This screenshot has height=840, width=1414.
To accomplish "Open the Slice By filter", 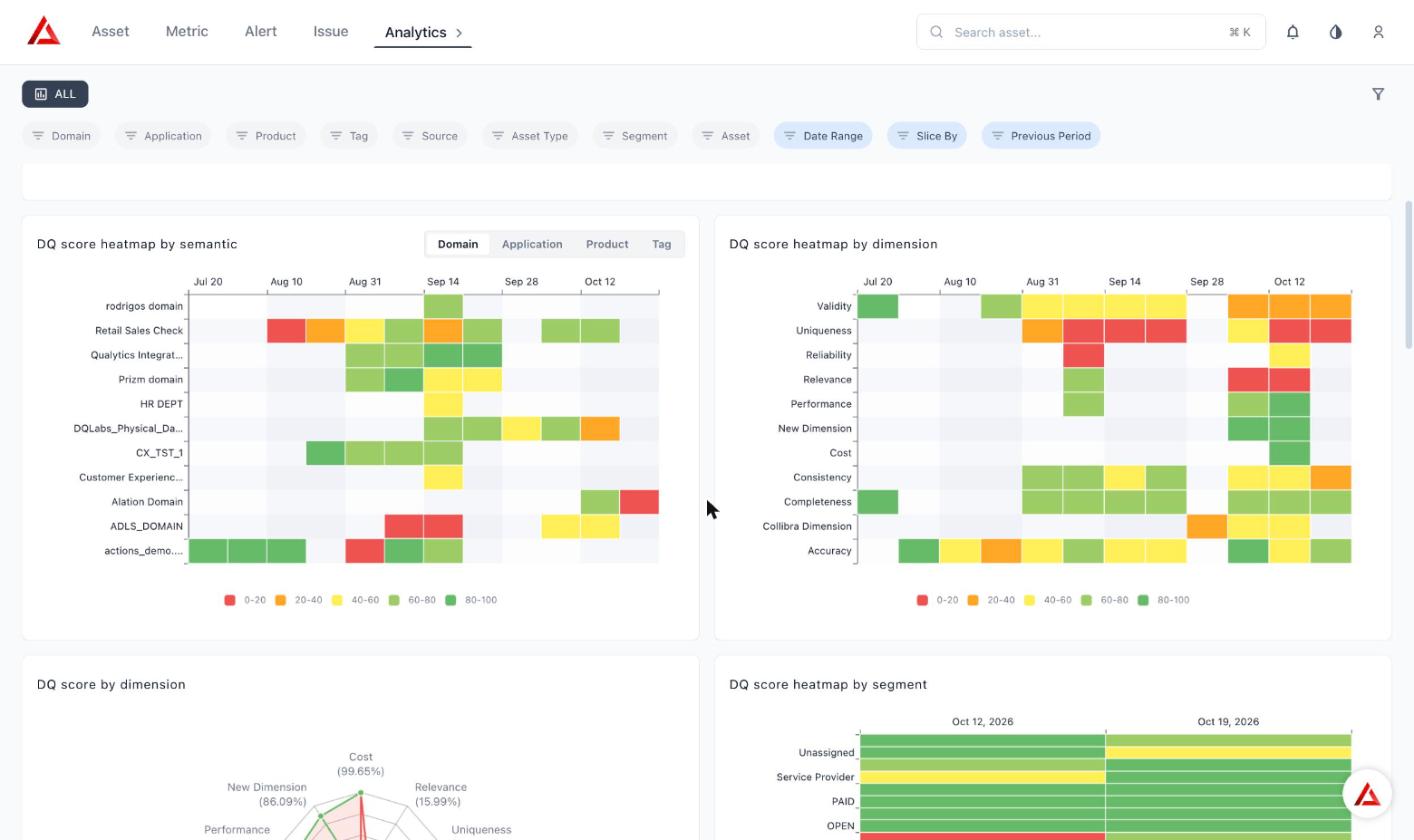I will pyautogui.click(x=927, y=136).
